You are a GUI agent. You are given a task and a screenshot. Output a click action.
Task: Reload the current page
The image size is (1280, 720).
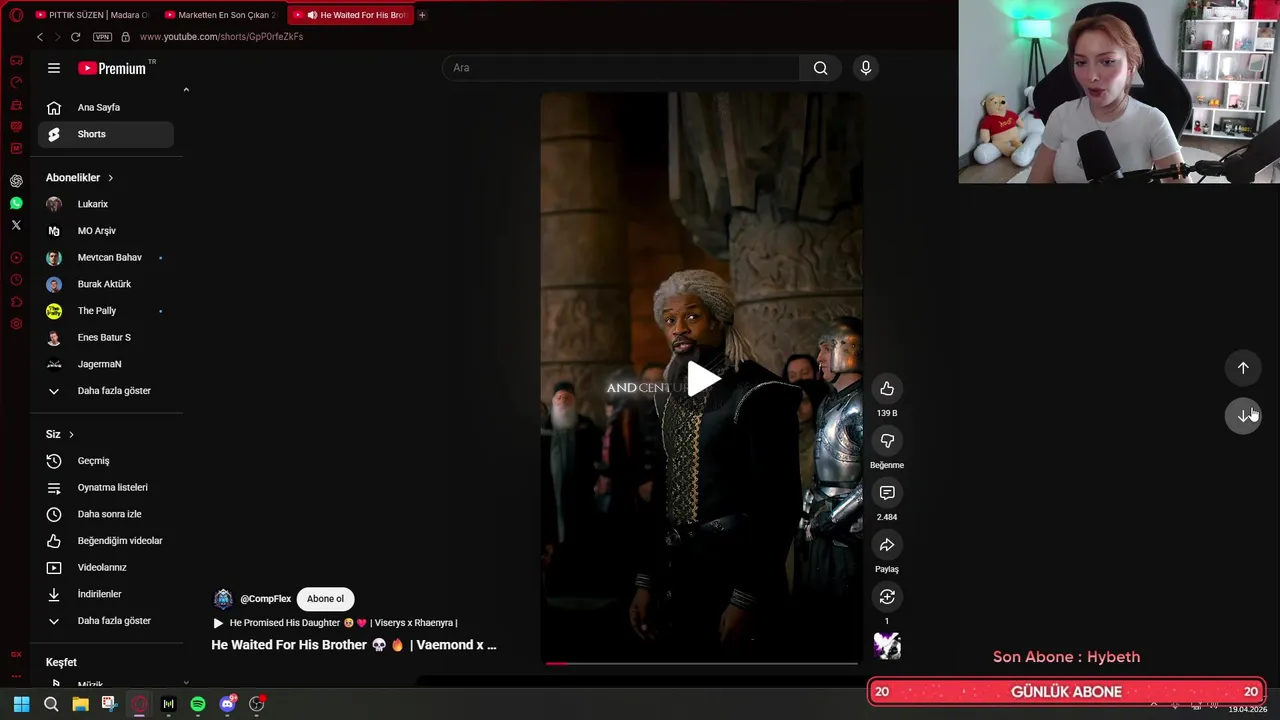click(x=75, y=37)
